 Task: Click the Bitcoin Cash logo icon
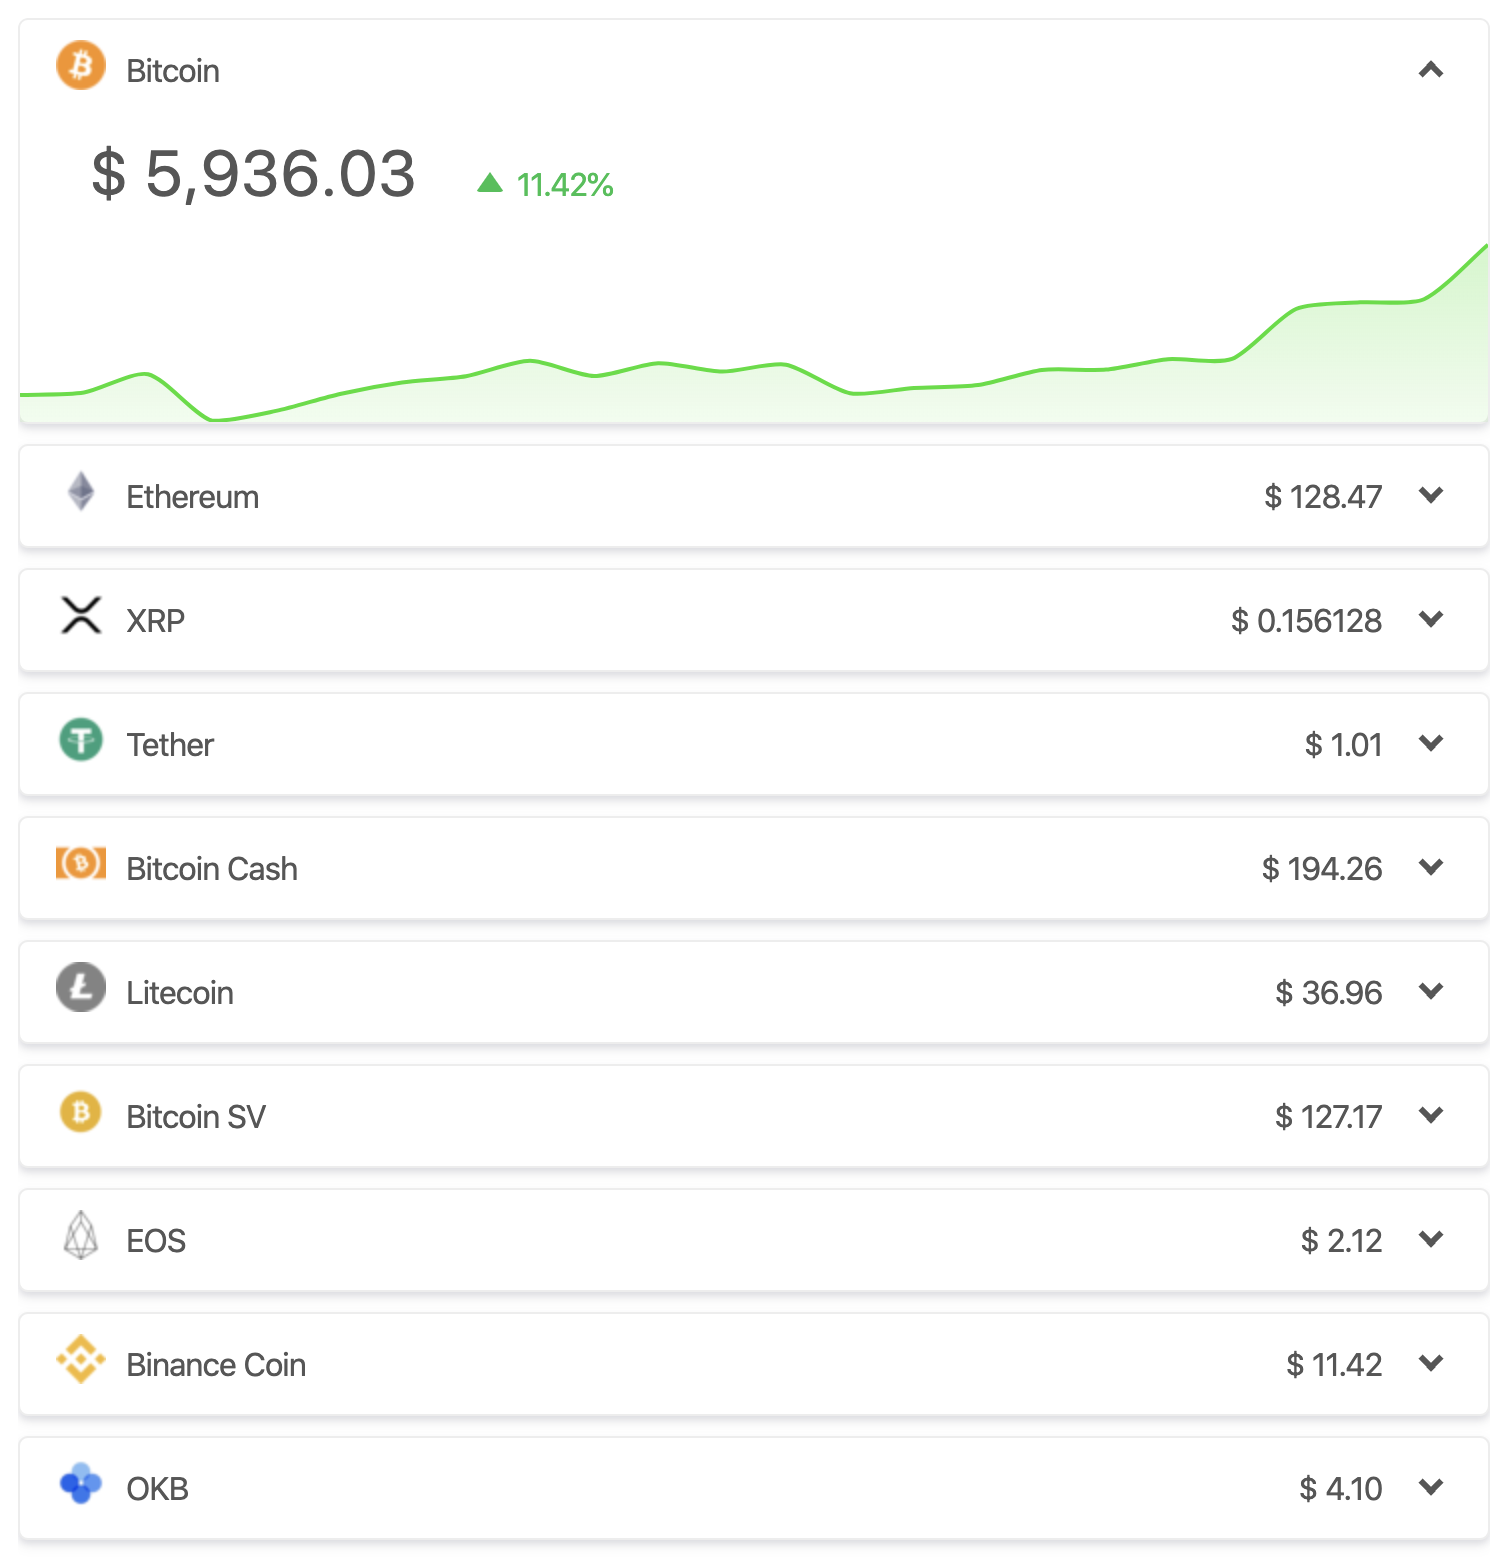click(x=81, y=863)
